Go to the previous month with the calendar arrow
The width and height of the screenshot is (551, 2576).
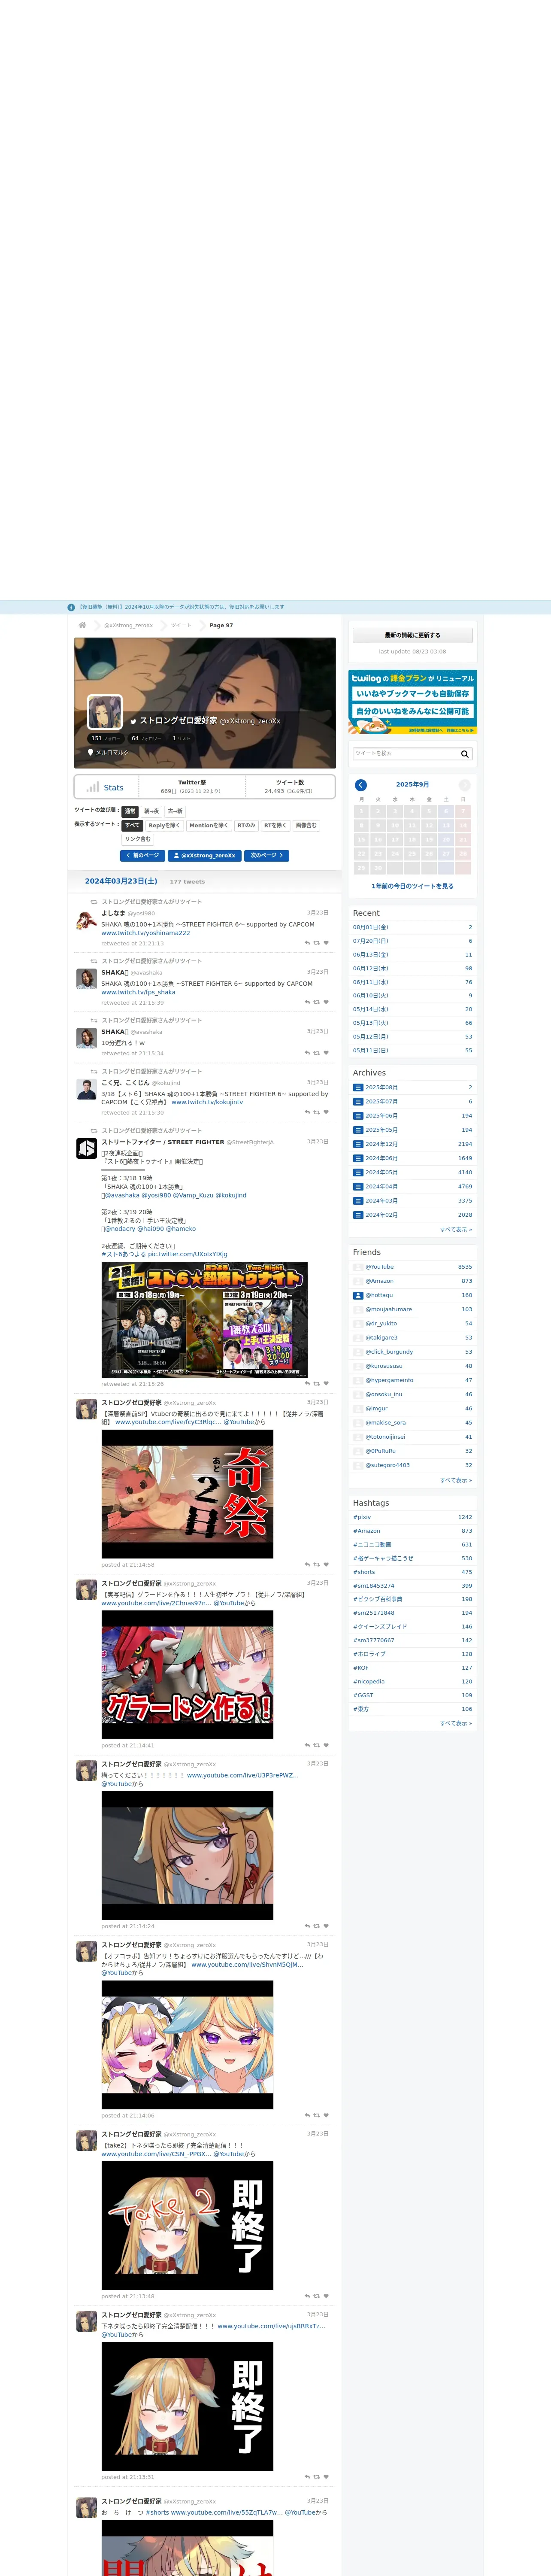(x=361, y=785)
